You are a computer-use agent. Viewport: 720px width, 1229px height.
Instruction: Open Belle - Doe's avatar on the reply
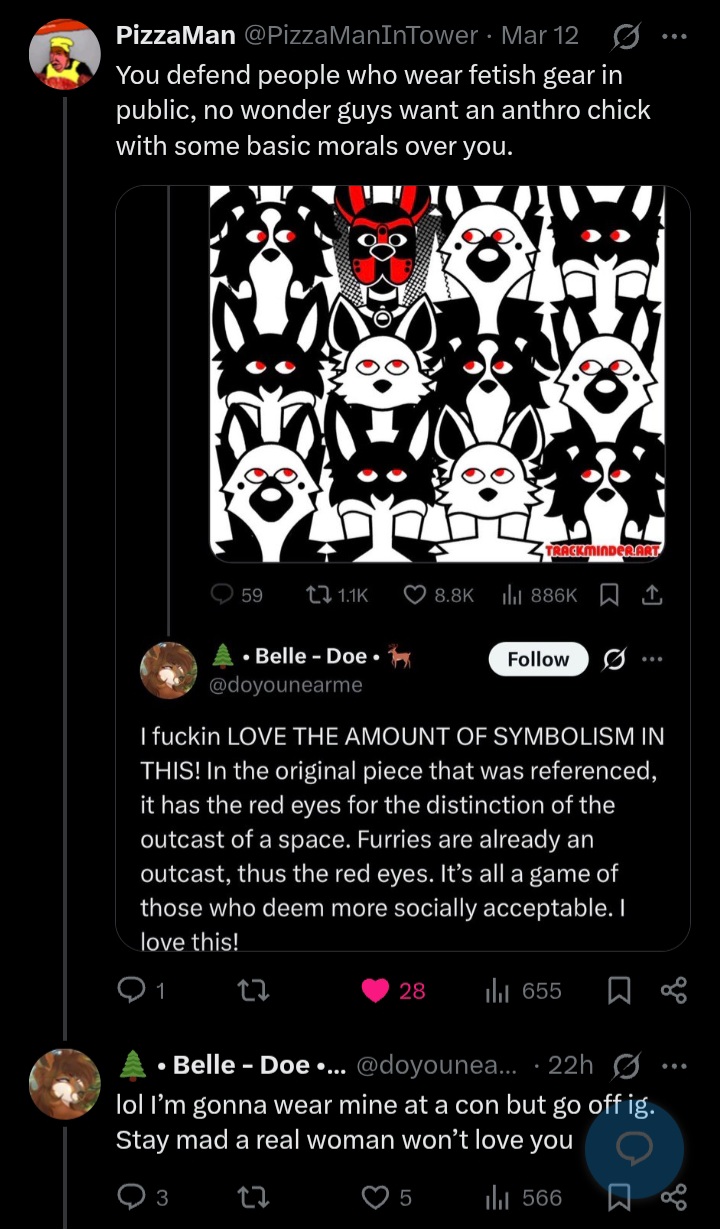(64, 1083)
